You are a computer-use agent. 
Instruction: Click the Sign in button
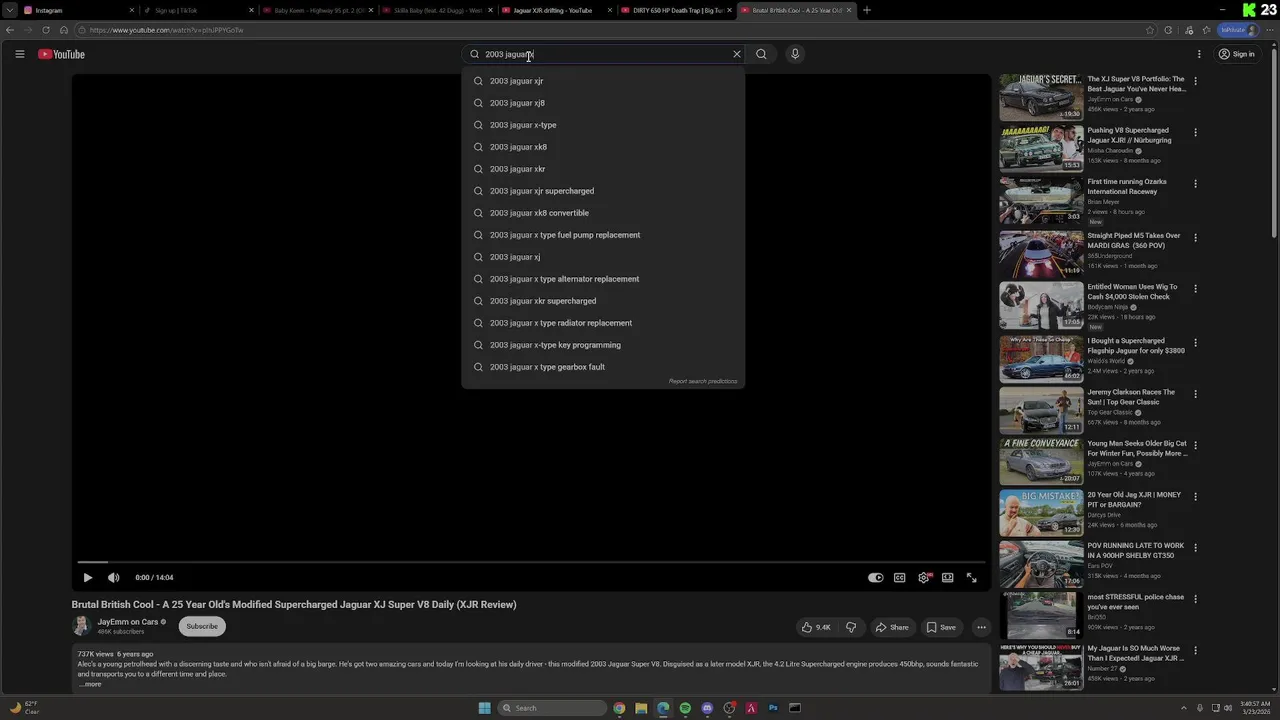tap(1237, 54)
